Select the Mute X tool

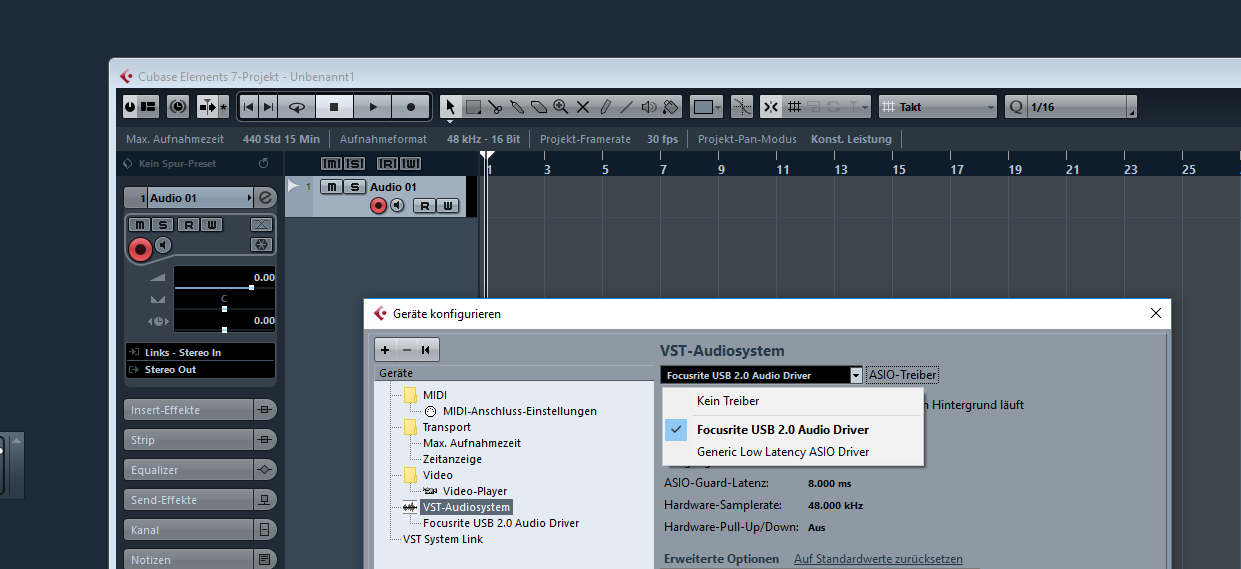point(583,106)
